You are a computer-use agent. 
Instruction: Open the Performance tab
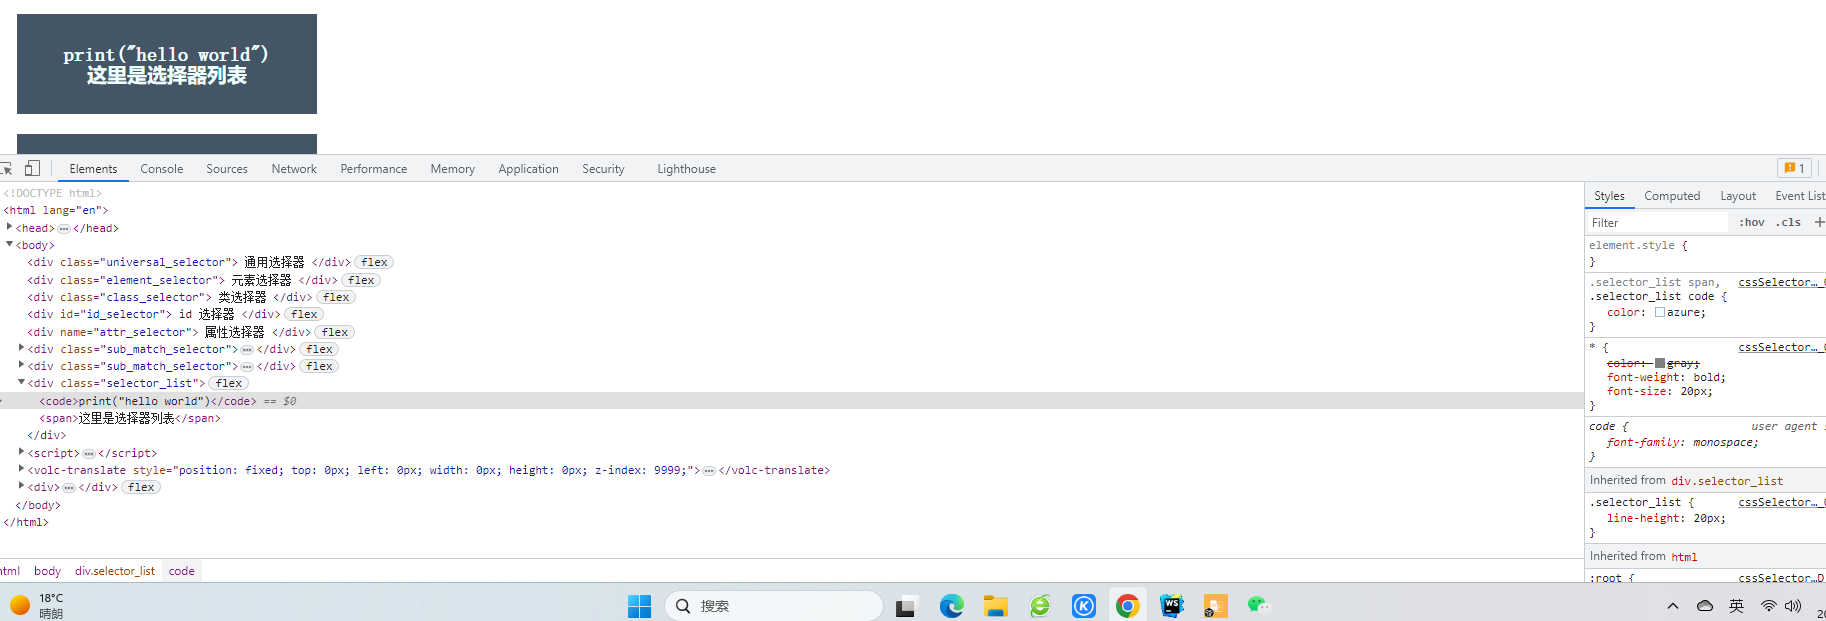click(374, 169)
